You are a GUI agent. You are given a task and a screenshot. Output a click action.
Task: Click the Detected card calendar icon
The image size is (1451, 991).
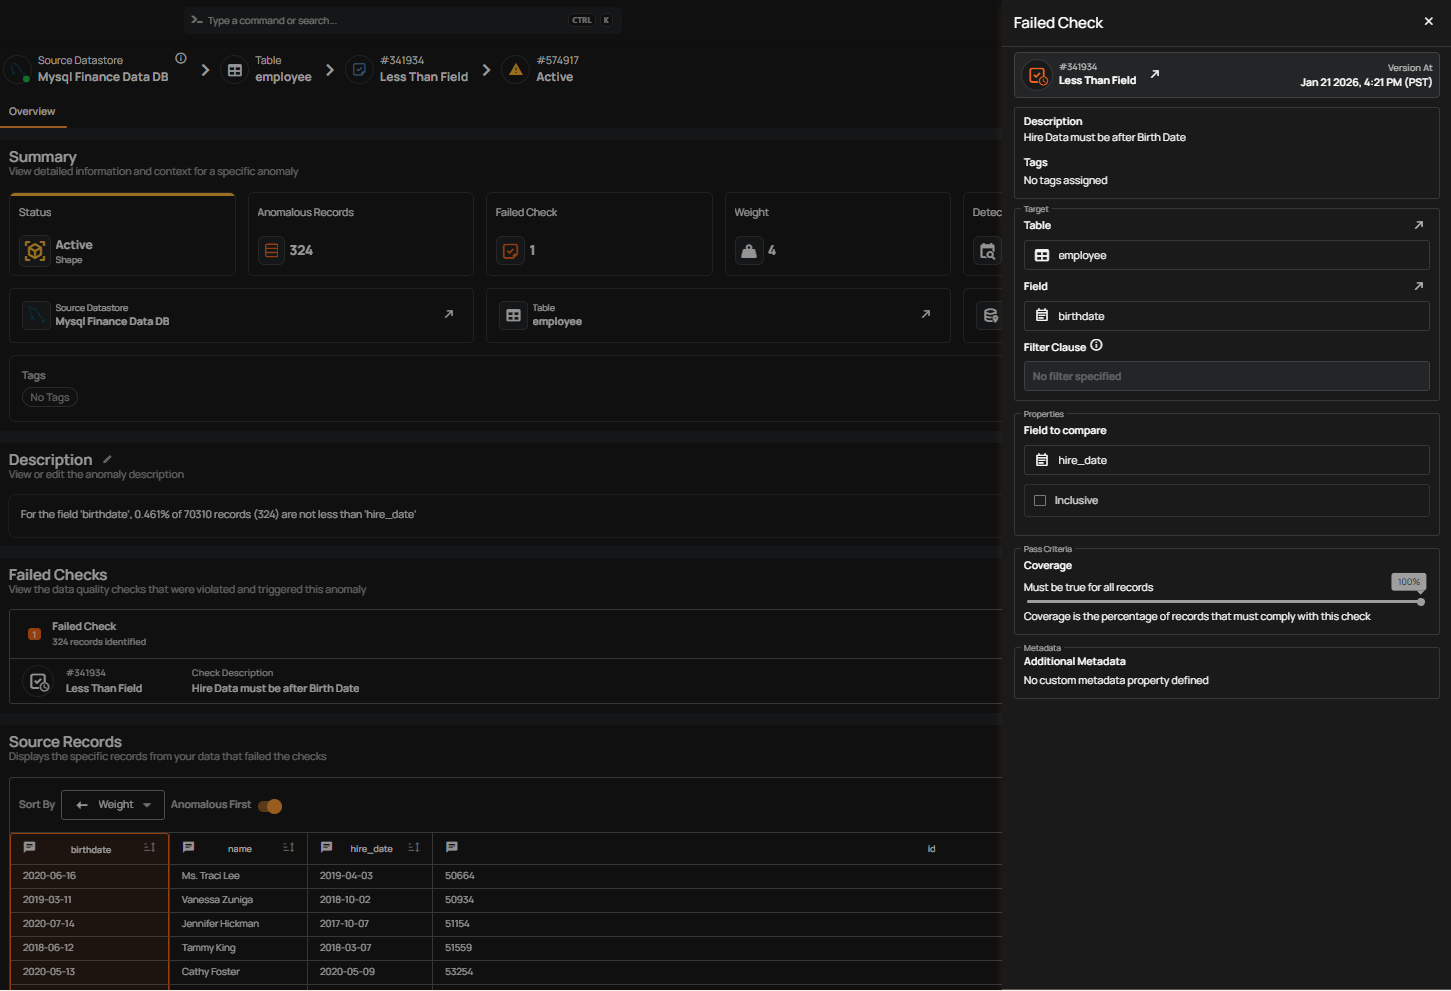coord(987,251)
